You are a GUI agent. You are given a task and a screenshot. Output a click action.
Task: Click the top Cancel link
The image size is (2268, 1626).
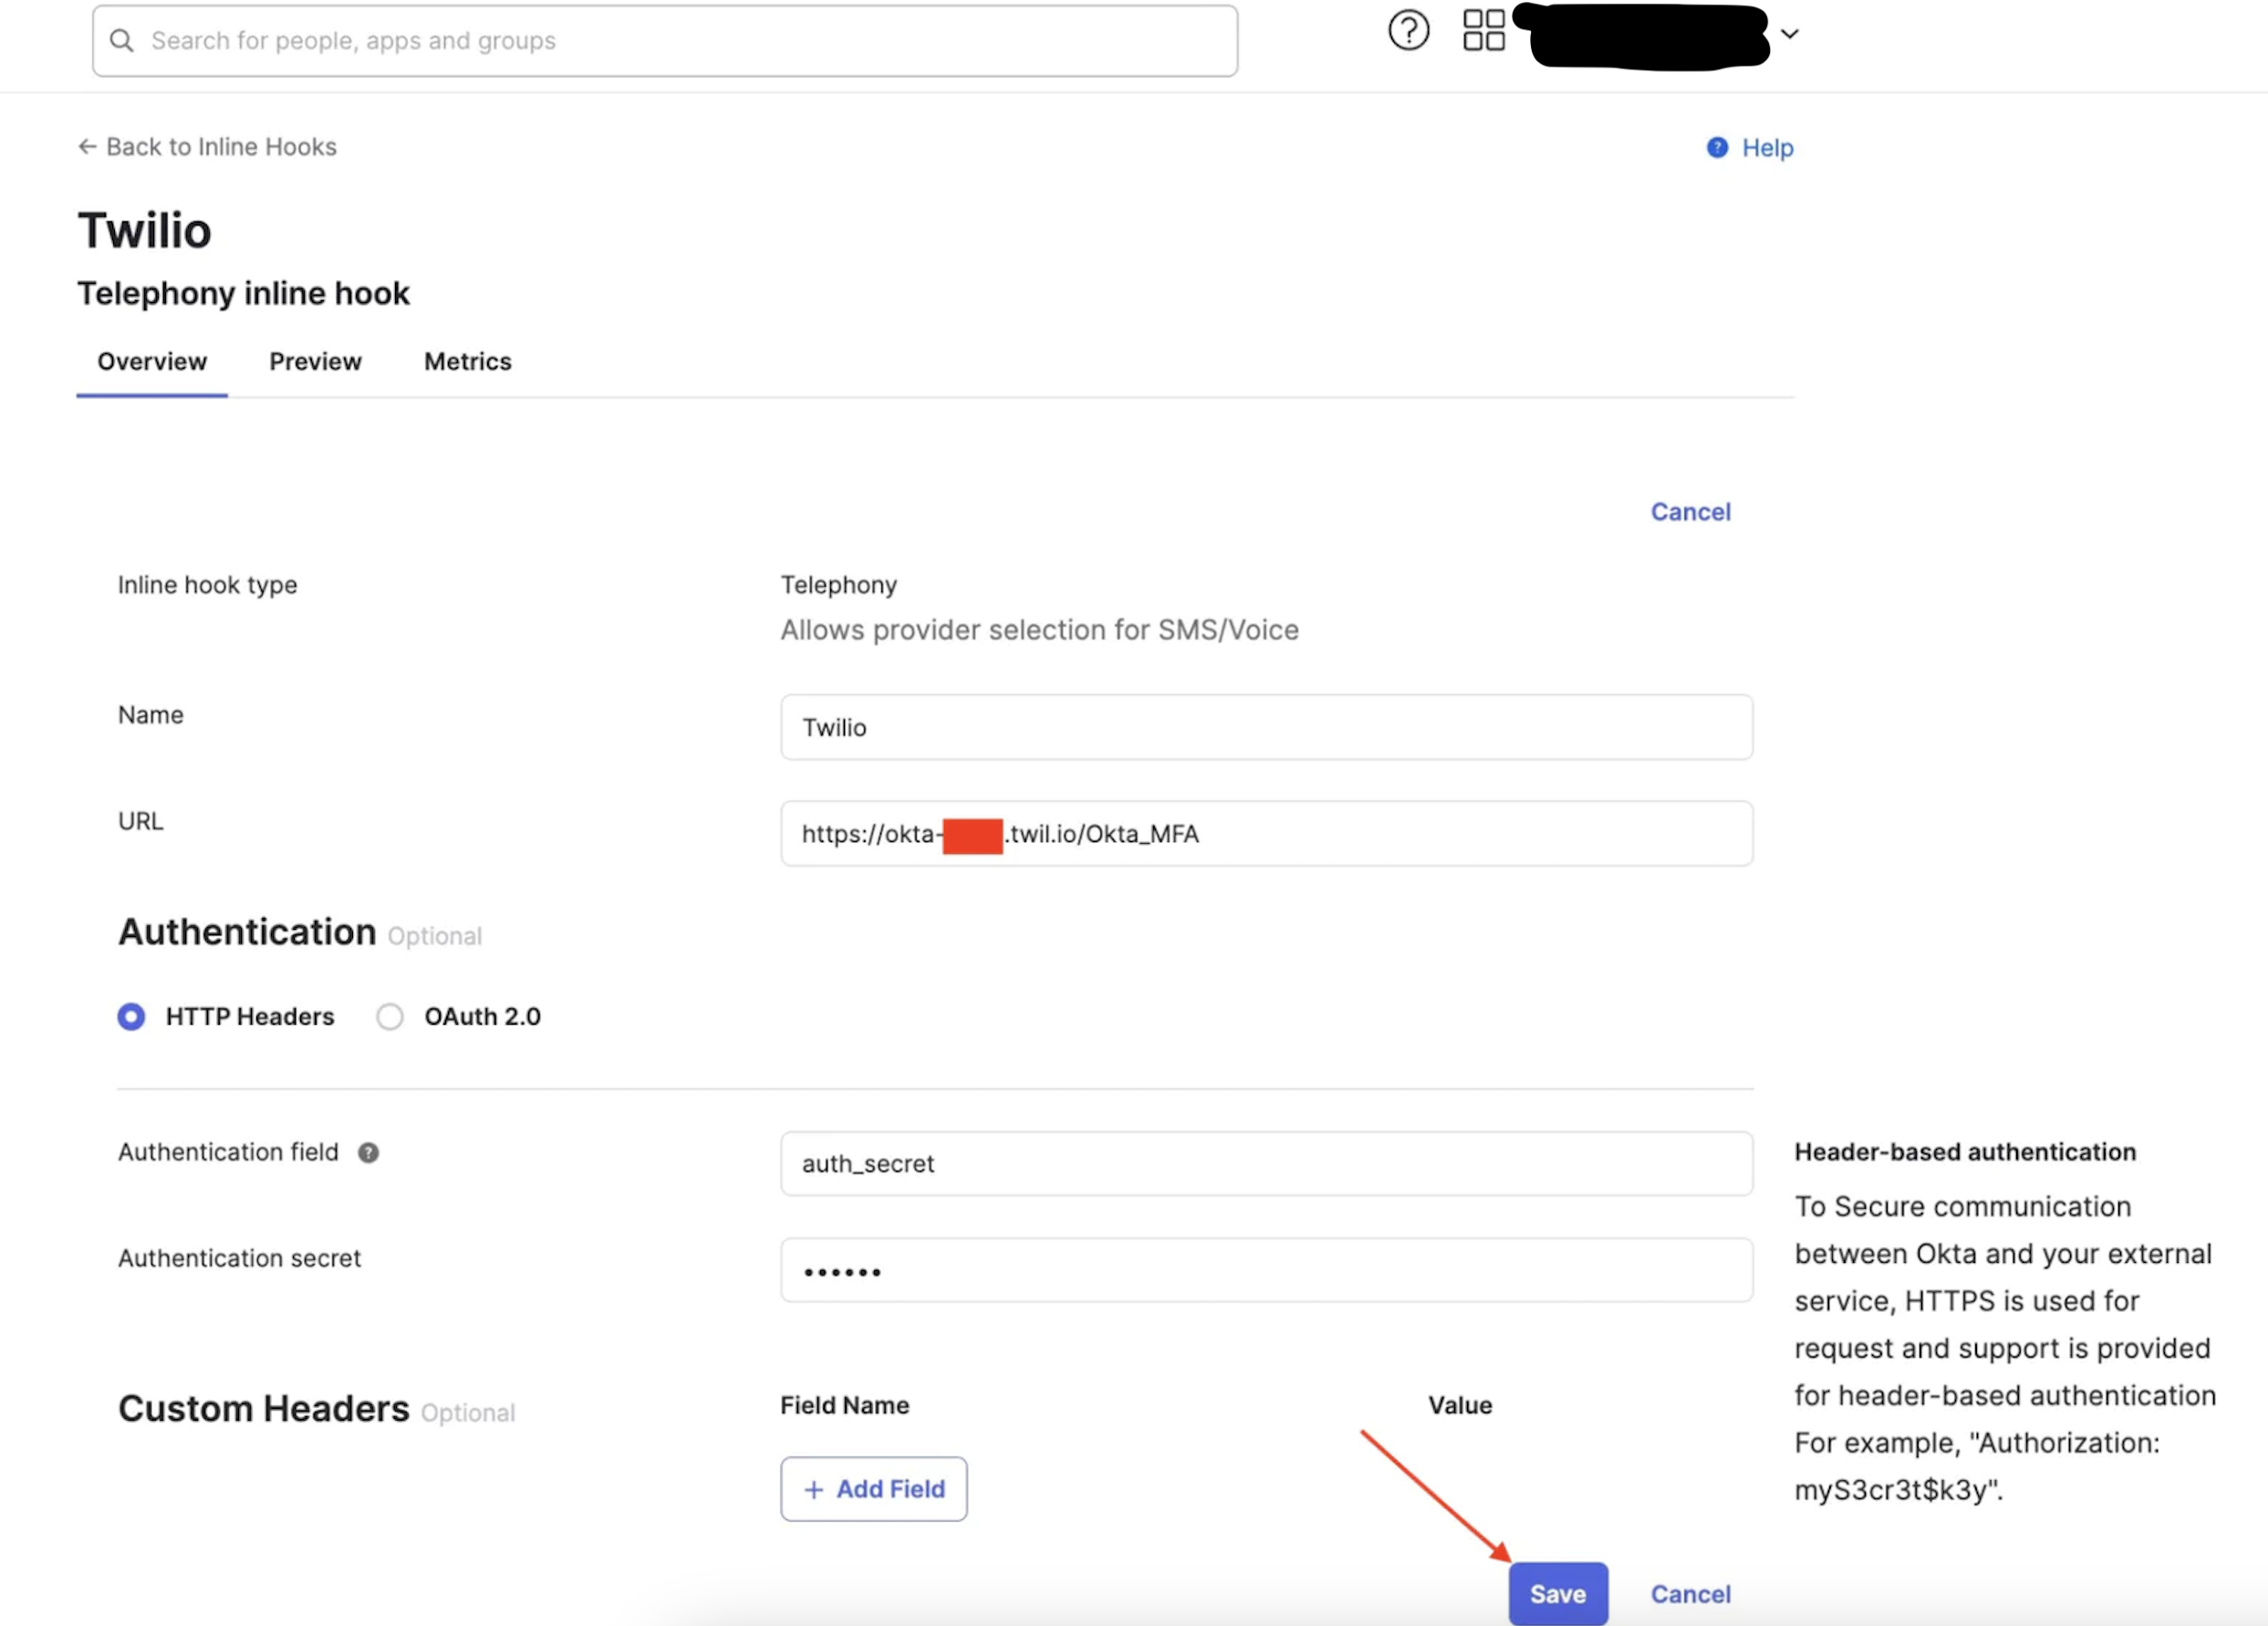tap(1690, 512)
